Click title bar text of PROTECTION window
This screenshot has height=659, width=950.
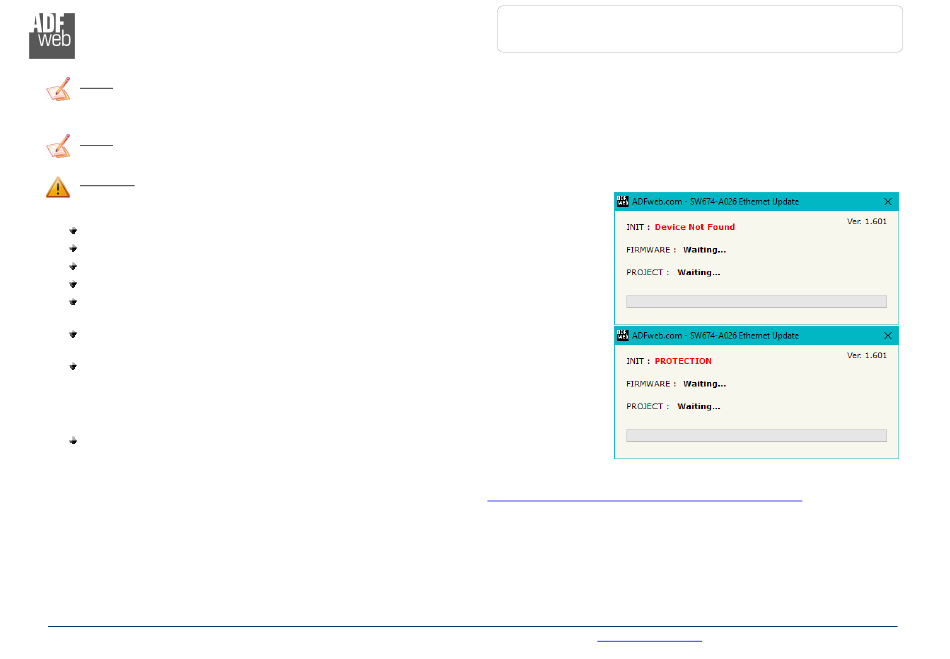[x=715, y=336]
